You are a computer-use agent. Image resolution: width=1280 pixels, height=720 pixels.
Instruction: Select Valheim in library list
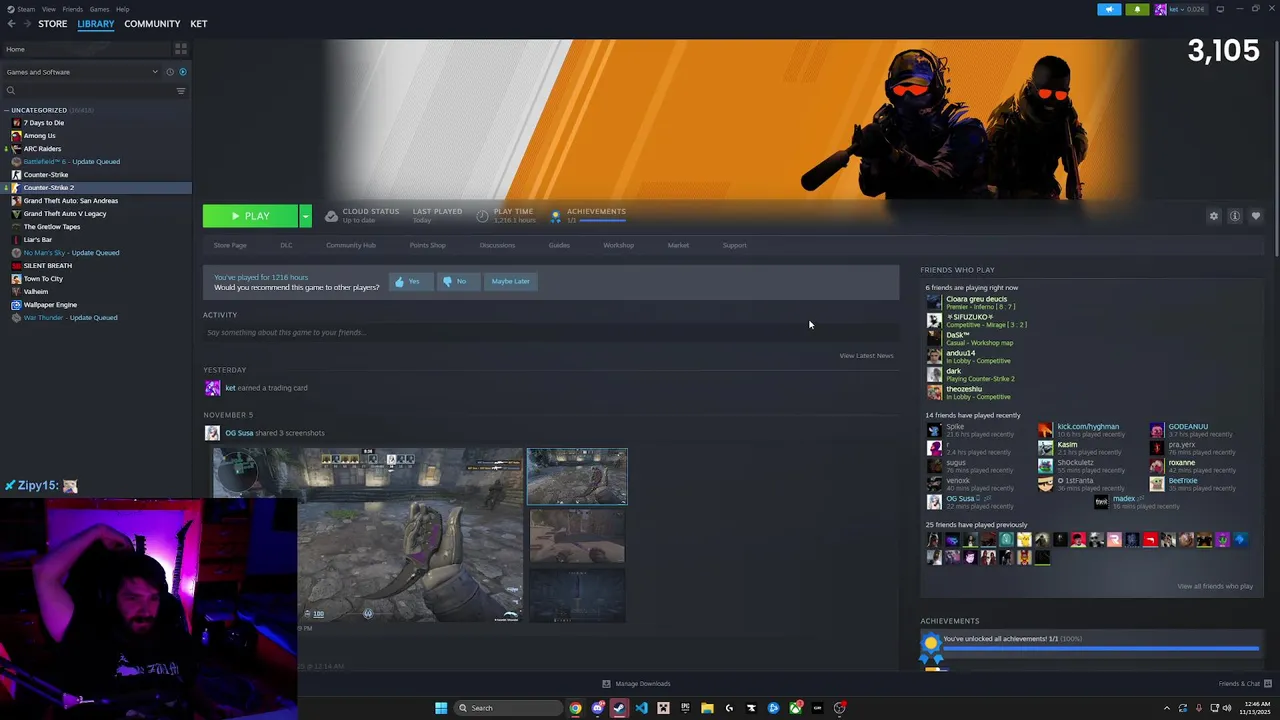coord(35,292)
